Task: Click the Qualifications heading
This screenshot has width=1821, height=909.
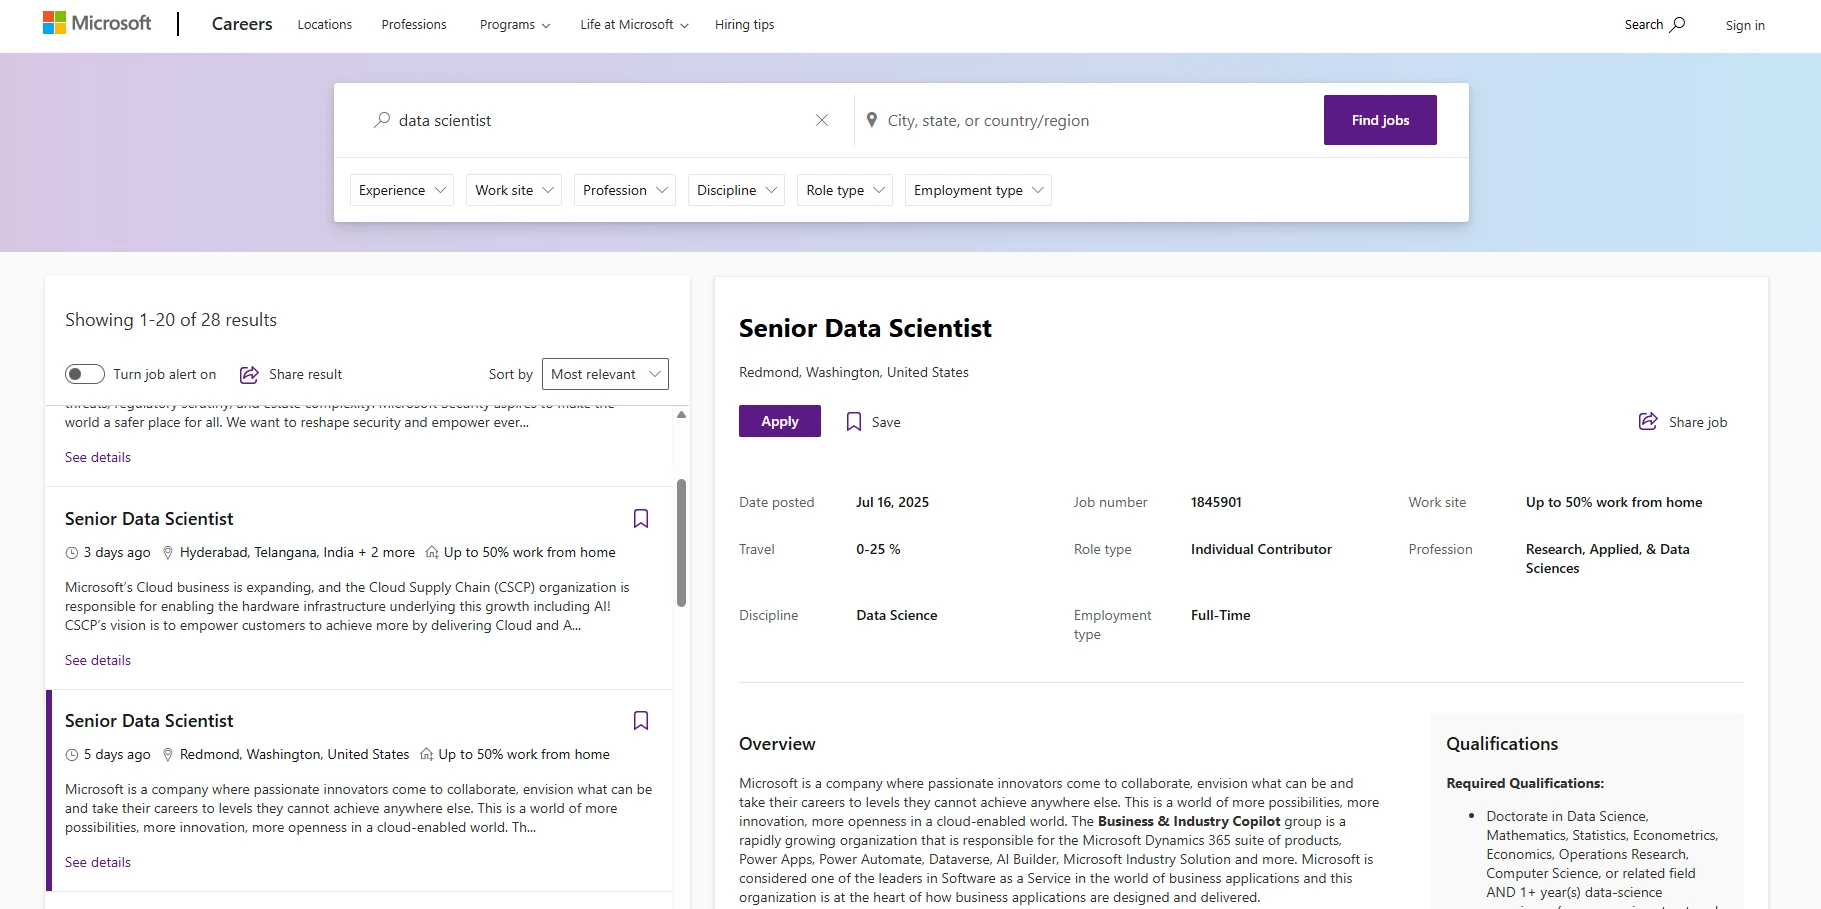Action: (x=1502, y=744)
